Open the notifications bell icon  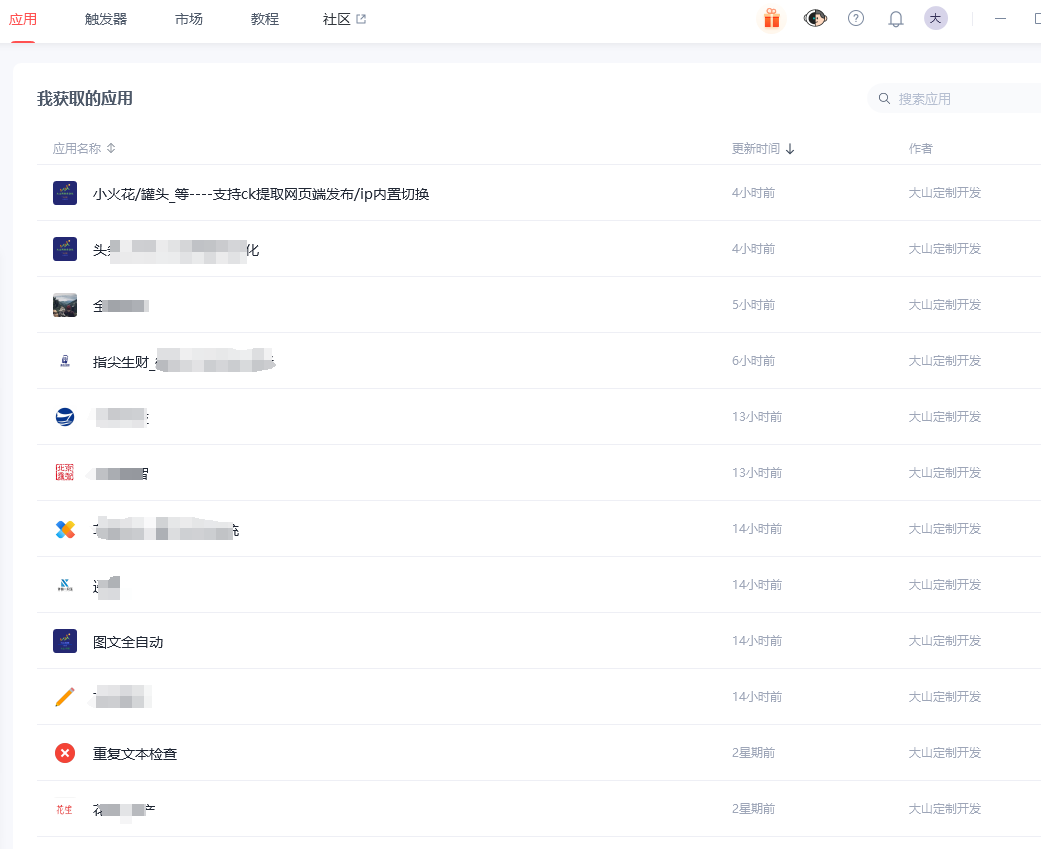click(x=896, y=19)
